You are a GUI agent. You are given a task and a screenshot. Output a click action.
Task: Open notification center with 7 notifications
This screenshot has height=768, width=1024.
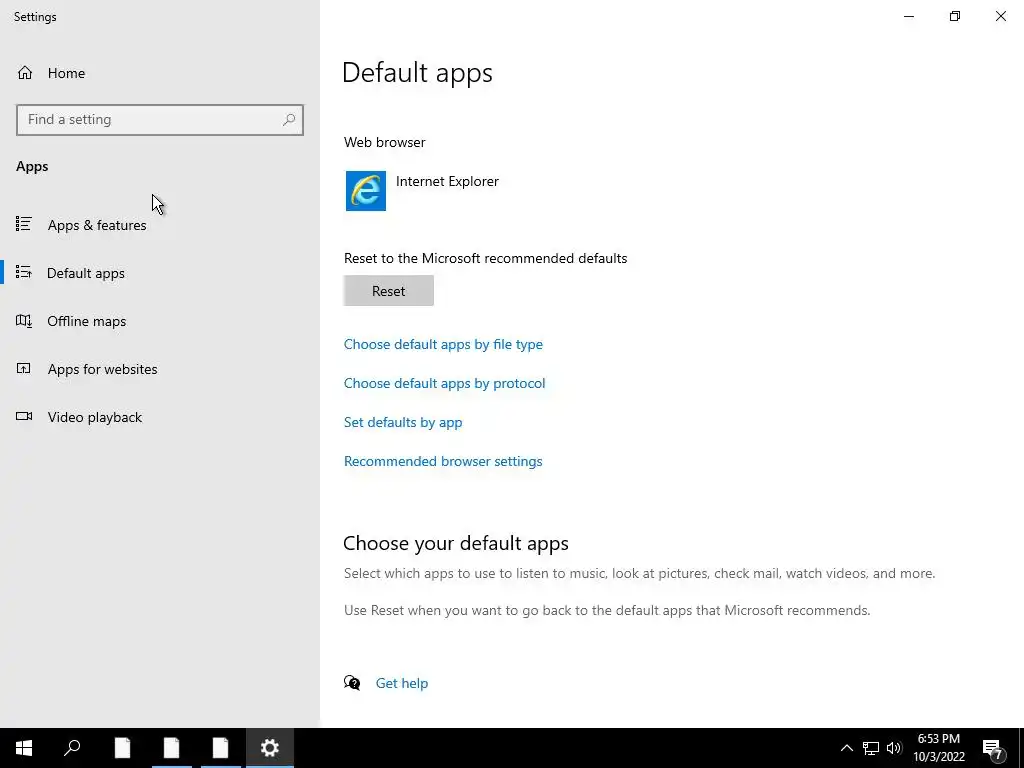[x=993, y=748]
